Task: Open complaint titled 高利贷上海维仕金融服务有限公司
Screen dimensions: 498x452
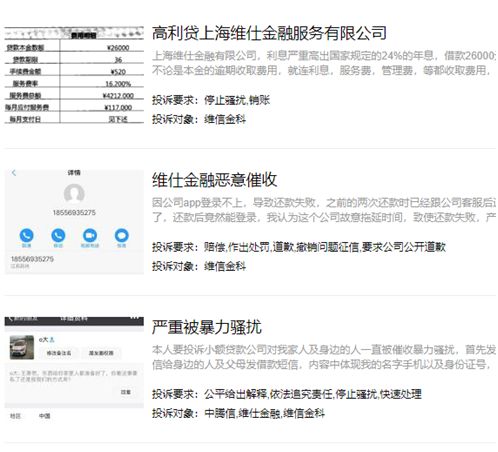Action: pos(269,33)
